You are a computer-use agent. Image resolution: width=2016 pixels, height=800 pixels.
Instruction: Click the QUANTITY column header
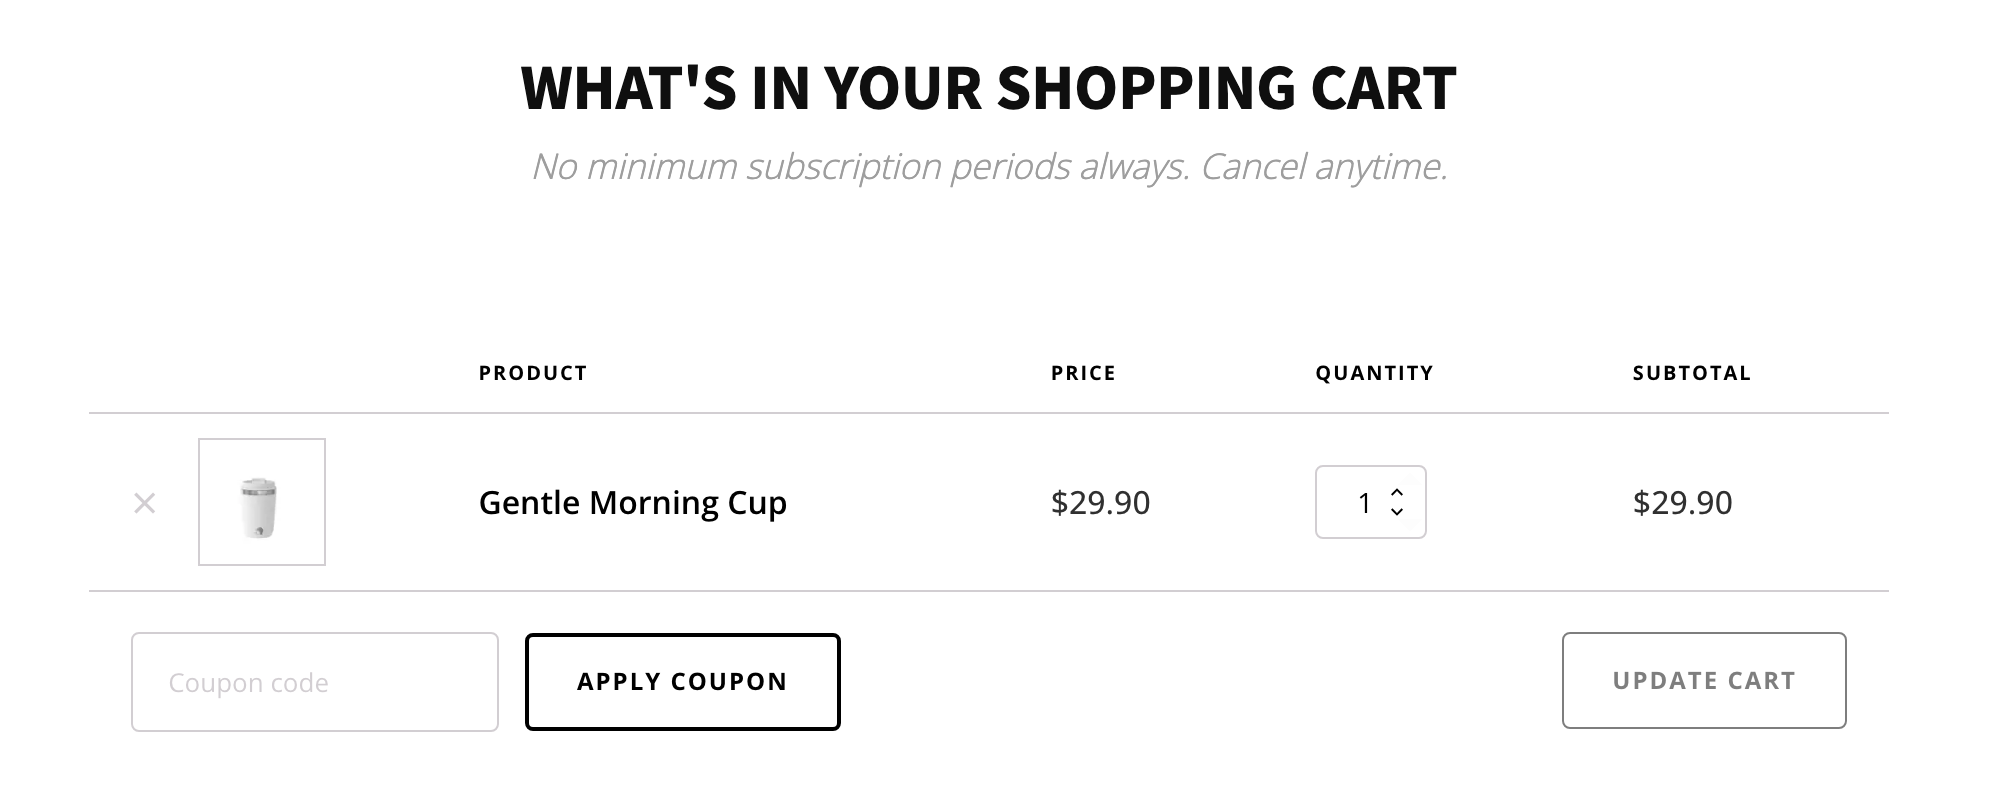tap(1374, 372)
